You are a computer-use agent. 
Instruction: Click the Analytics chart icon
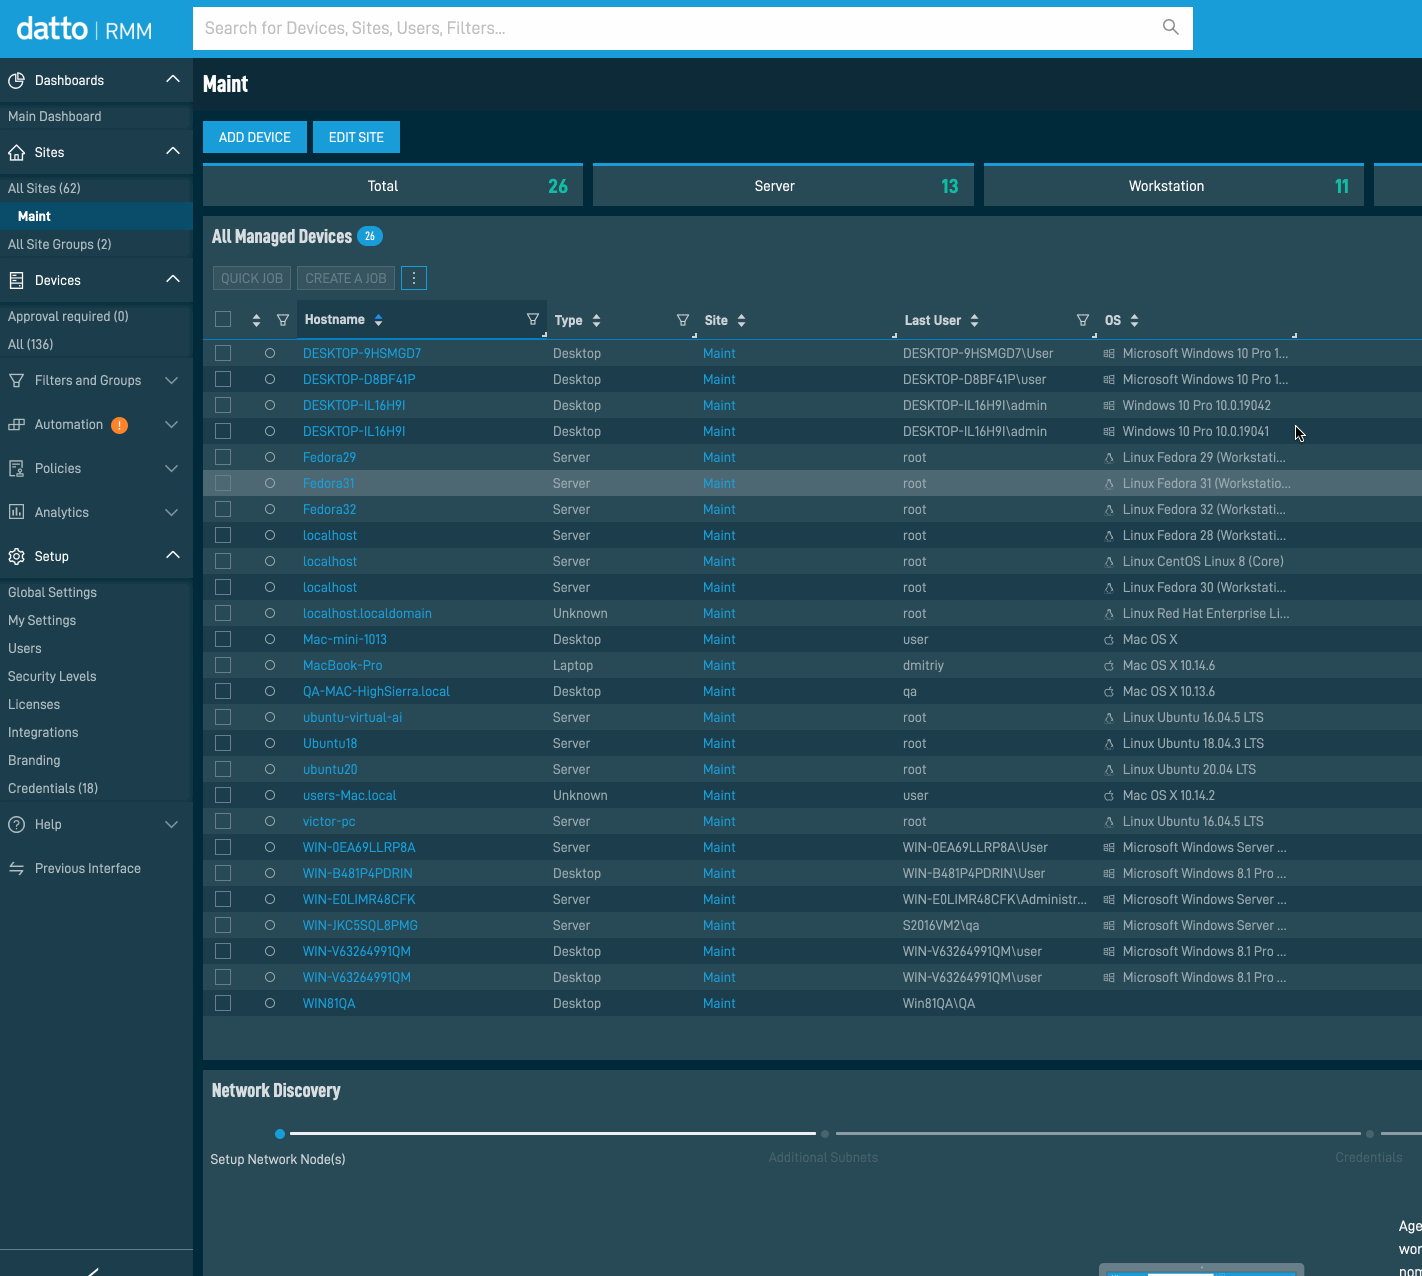(16, 512)
